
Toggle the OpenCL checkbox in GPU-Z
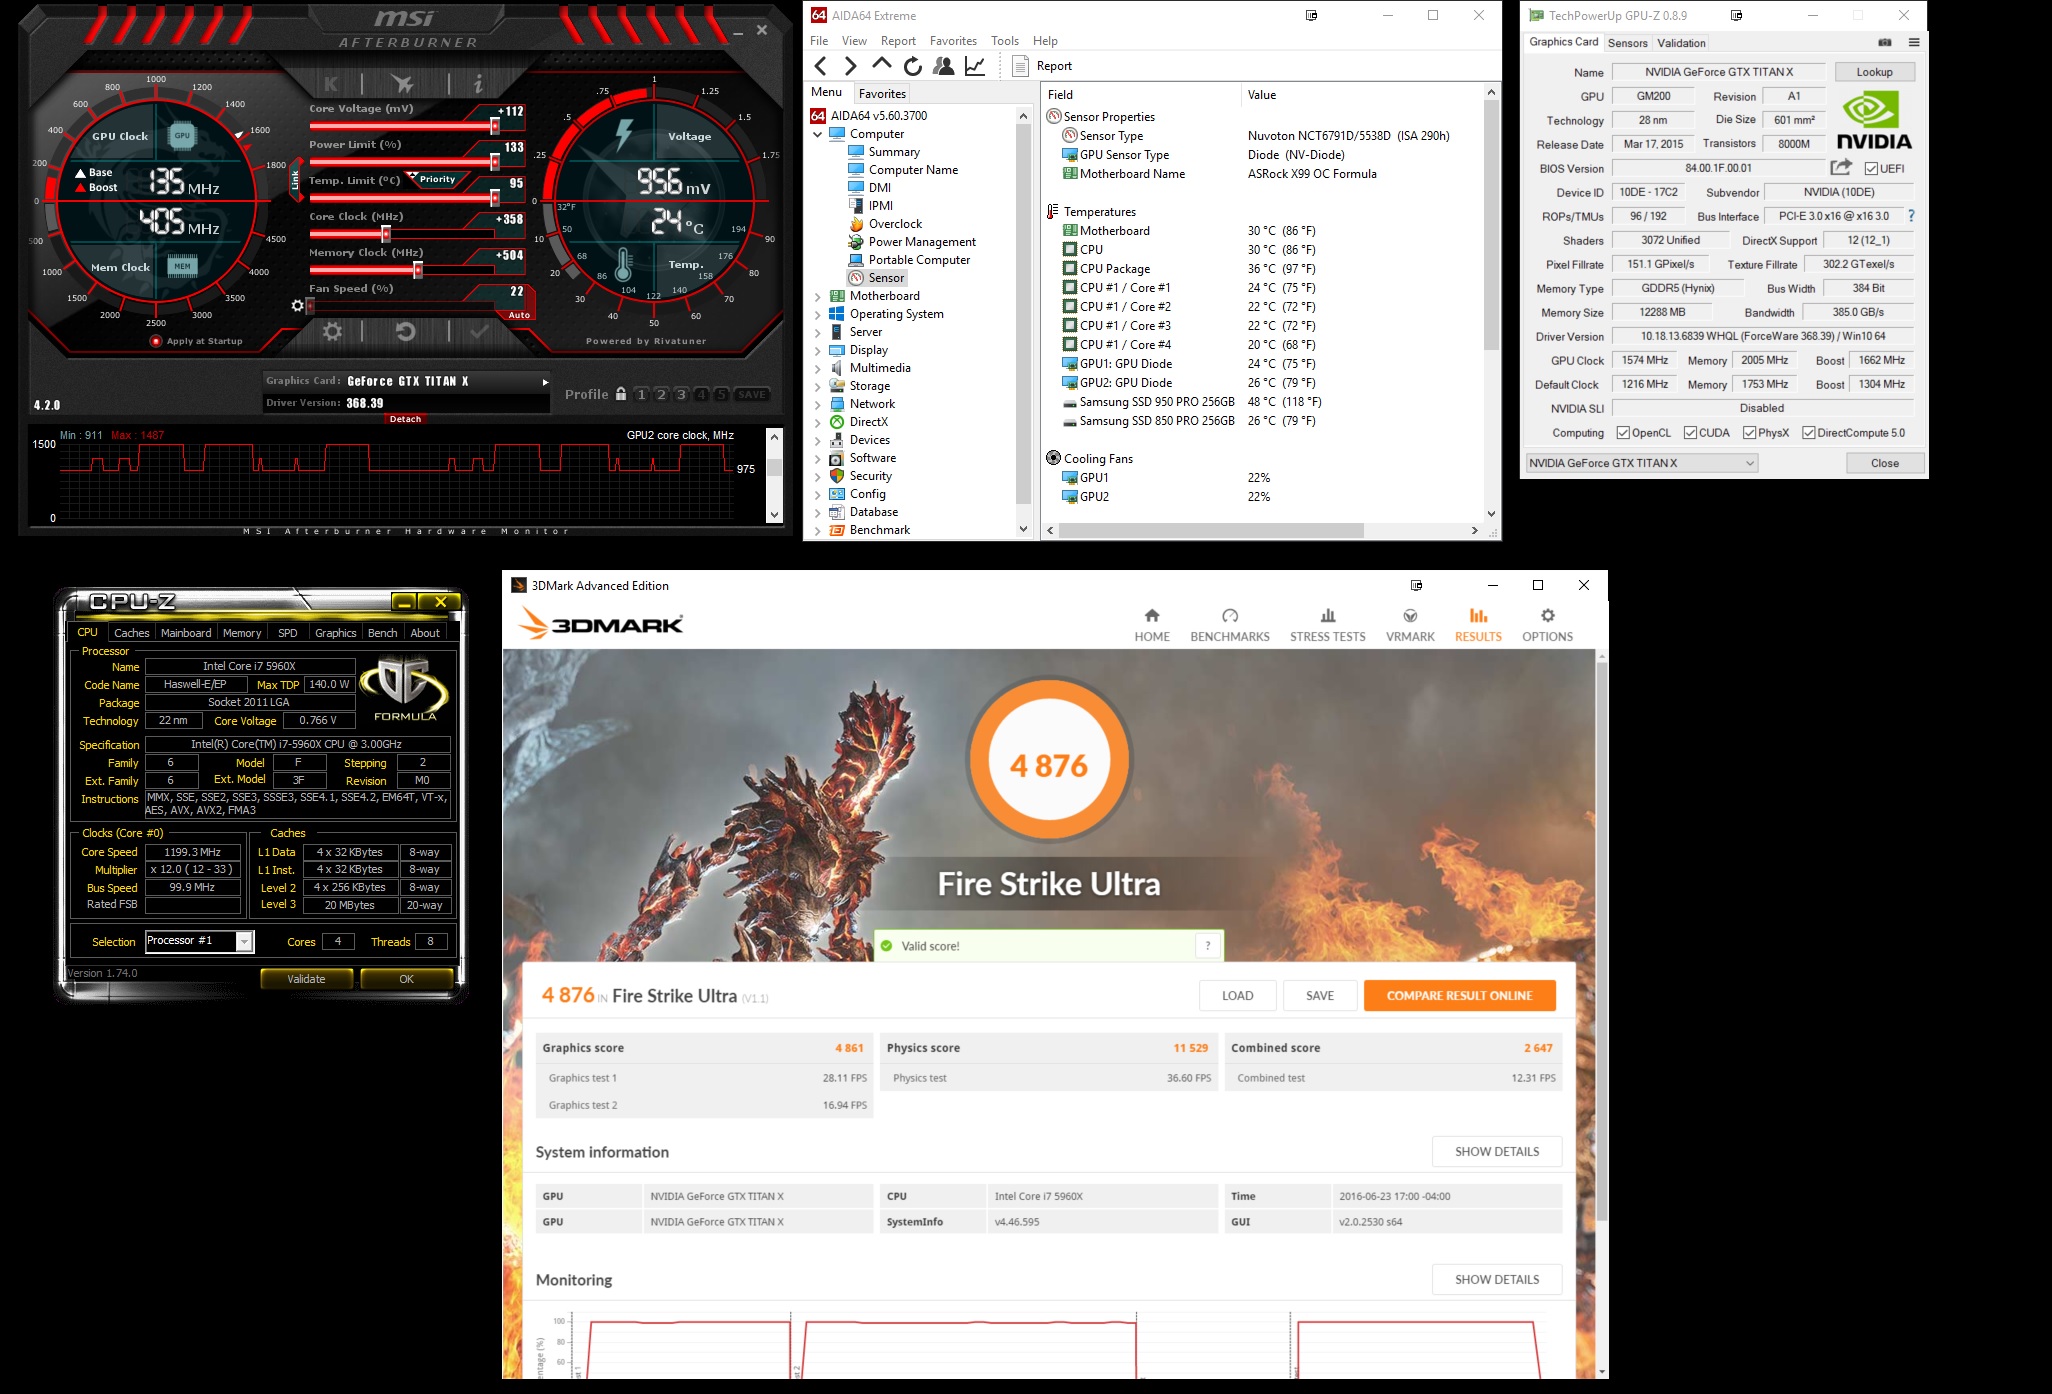tap(1624, 433)
